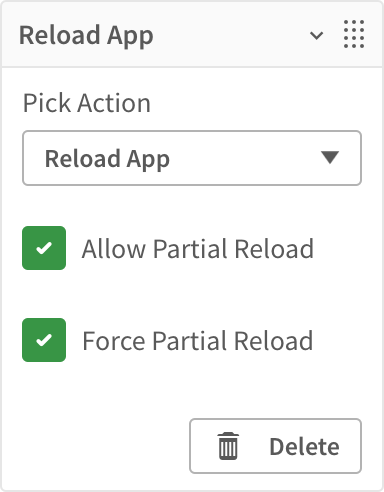Click the white checkmark in Force Partial Reload
The height and width of the screenshot is (492, 384).
coord(44,340)
